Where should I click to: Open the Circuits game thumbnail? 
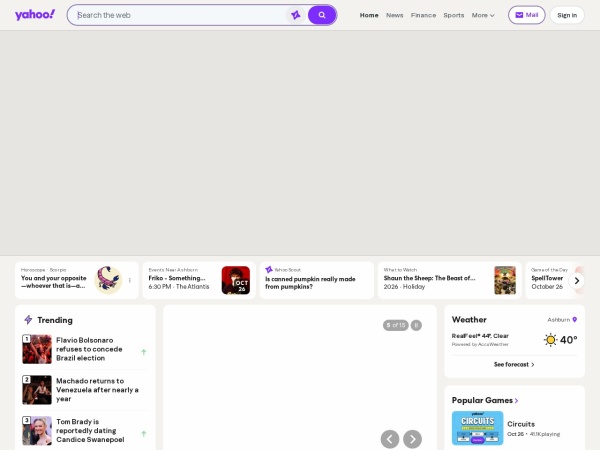(477, 428)
